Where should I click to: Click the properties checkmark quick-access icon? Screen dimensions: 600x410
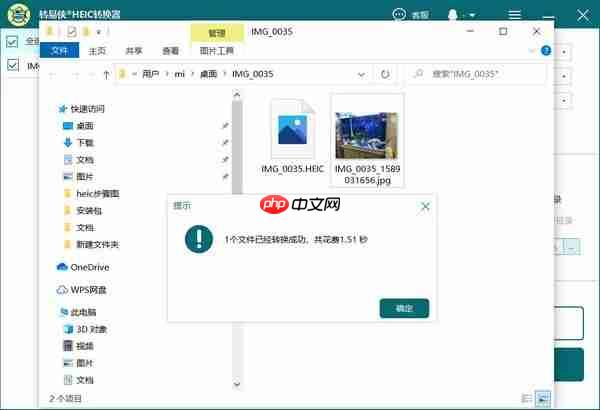[71, 31]
